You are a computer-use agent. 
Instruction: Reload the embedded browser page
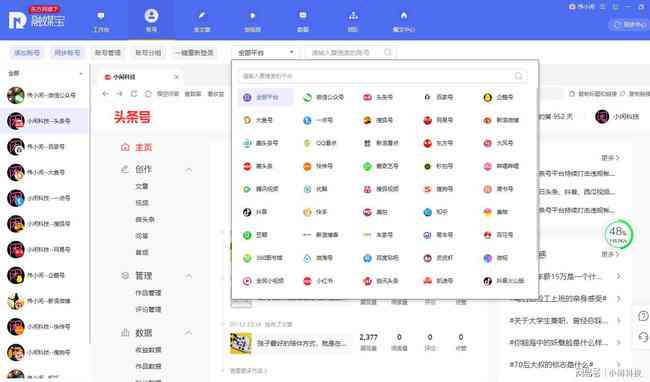tap(133, 94)
